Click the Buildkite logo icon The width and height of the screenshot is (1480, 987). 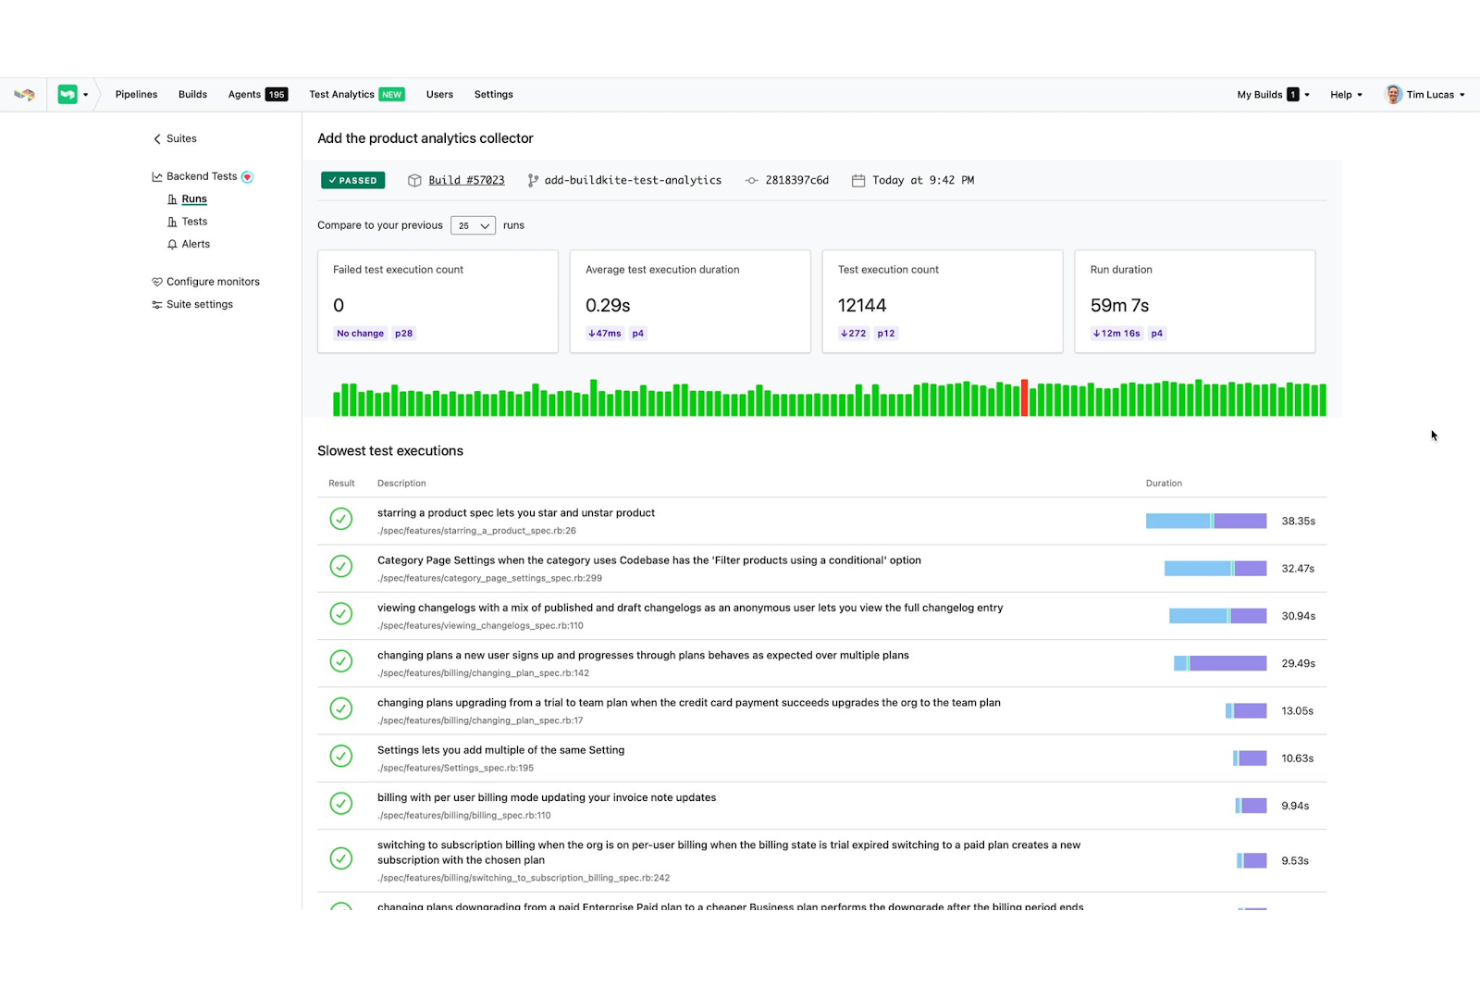point(25,93)
